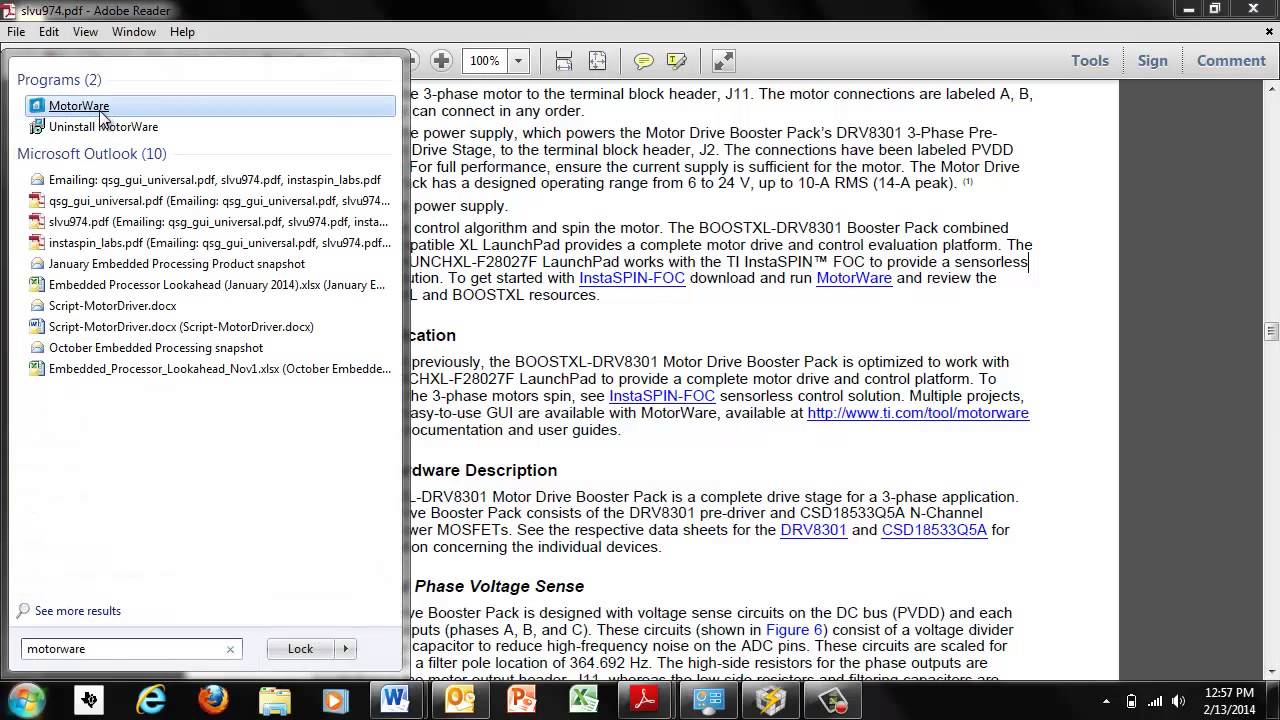Image resolution: width=1280 pixels, height=720 pixels.
Task: Open Windows Explorer folder in taskbar
Action: [275, 700]
